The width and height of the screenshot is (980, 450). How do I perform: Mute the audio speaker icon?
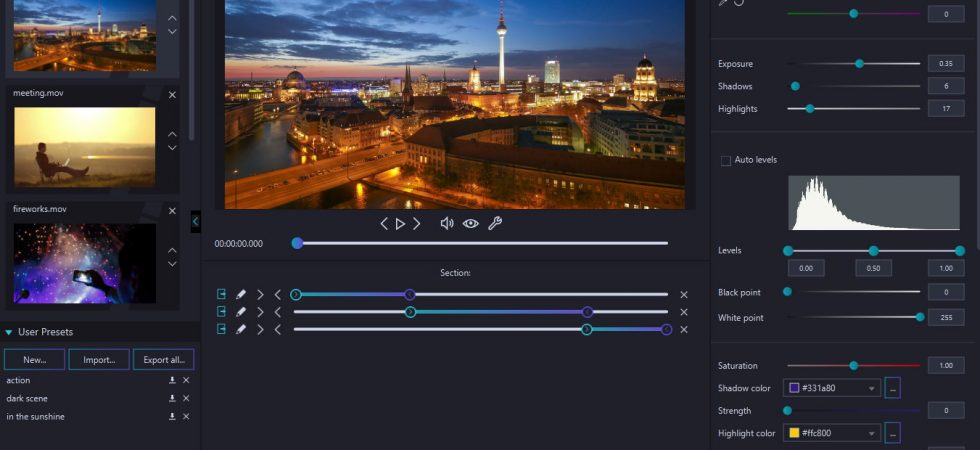click(x=447, y=224)
